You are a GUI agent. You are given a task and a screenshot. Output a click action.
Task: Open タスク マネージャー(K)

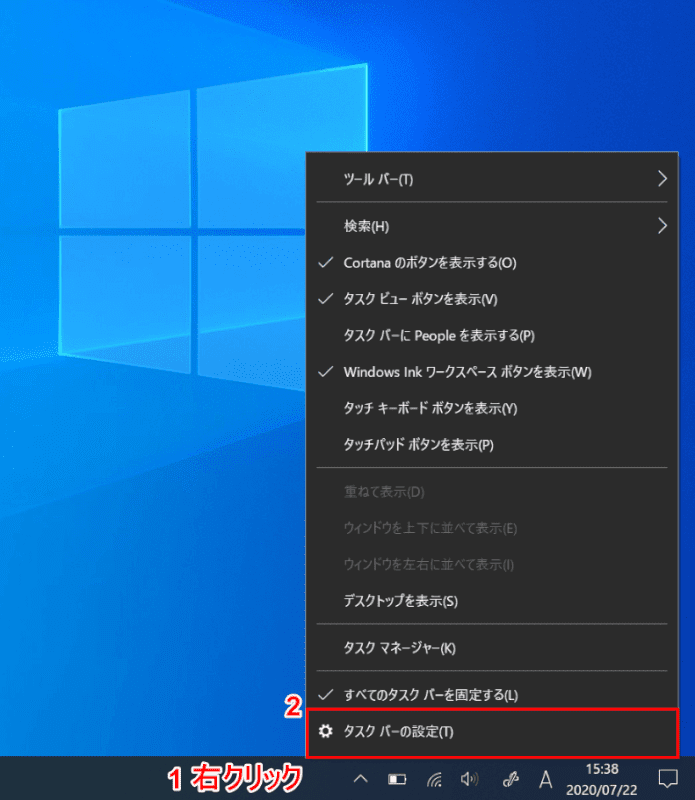(x=492, y=648)
